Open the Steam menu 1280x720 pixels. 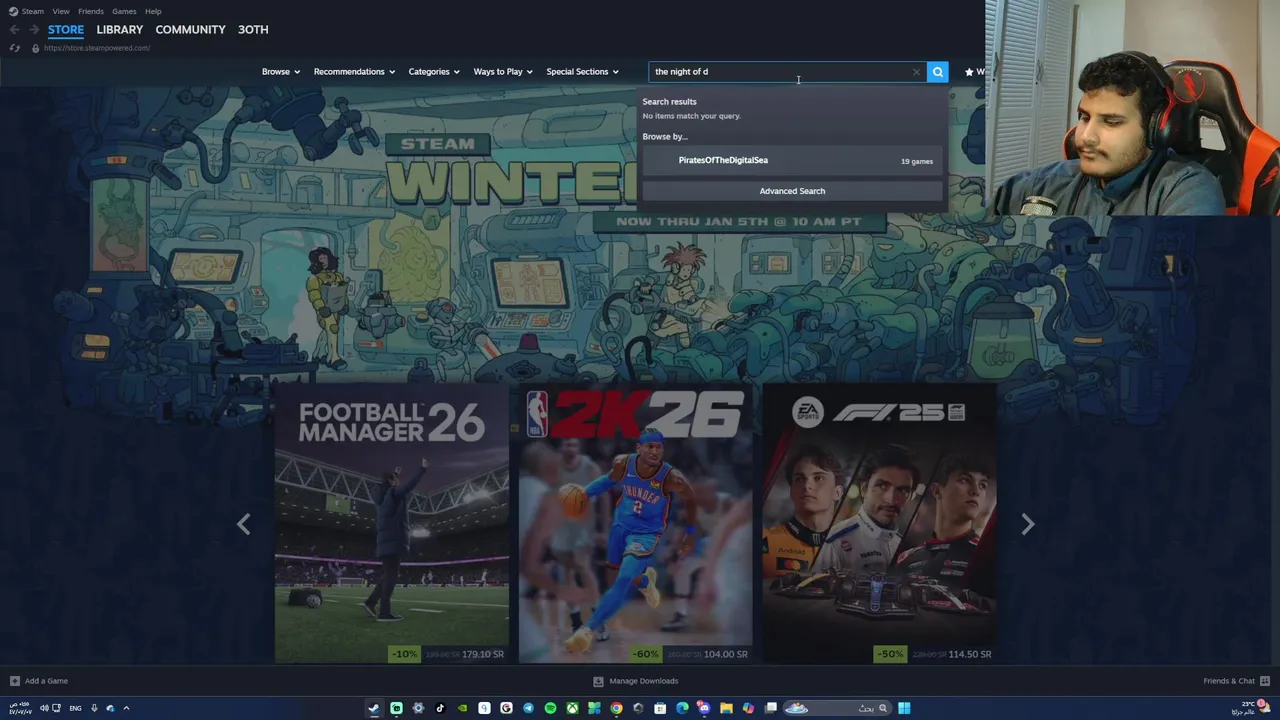(x=33, y=11)
